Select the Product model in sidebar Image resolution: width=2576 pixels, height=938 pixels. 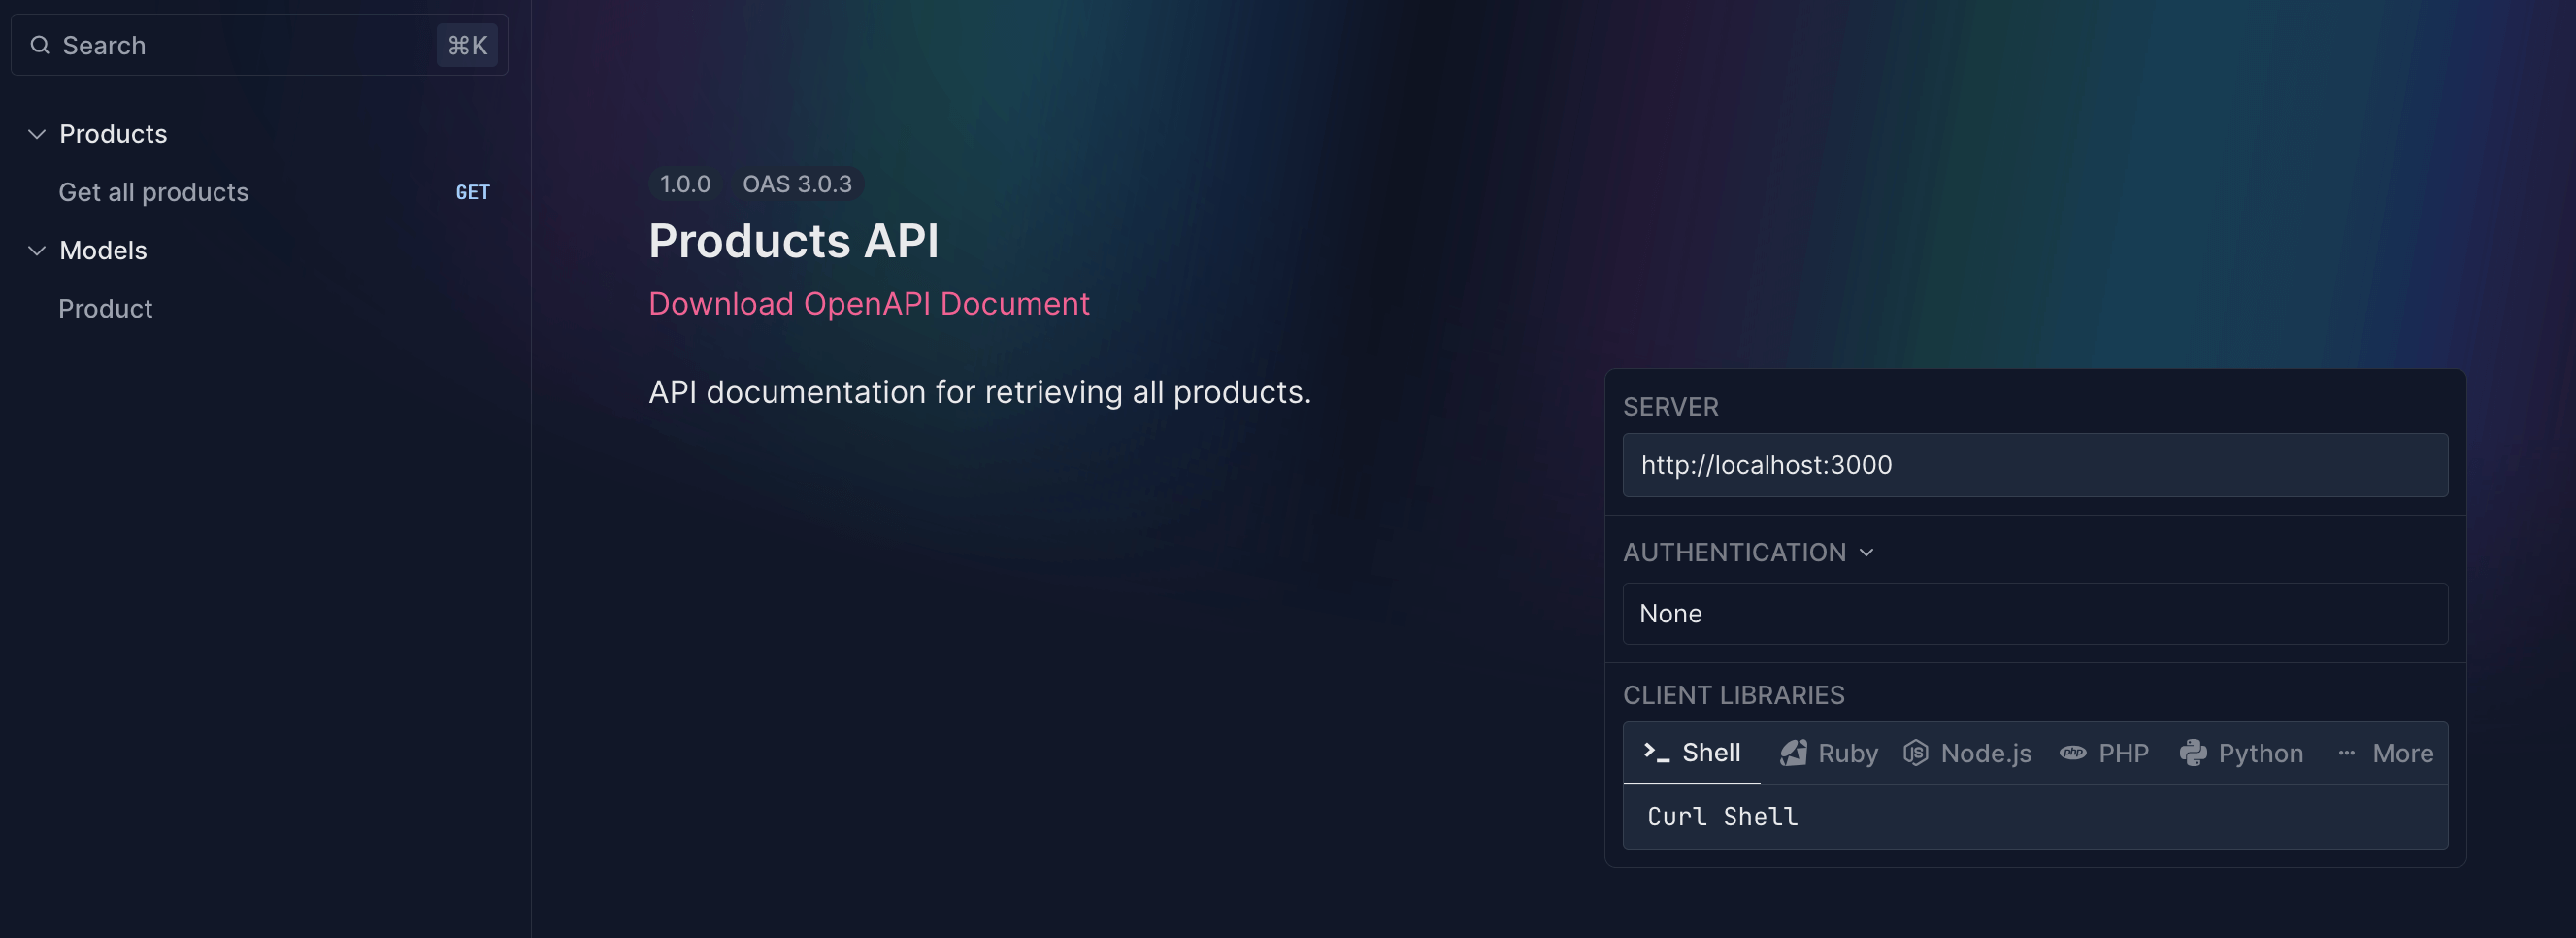click(x=105, y=308)
